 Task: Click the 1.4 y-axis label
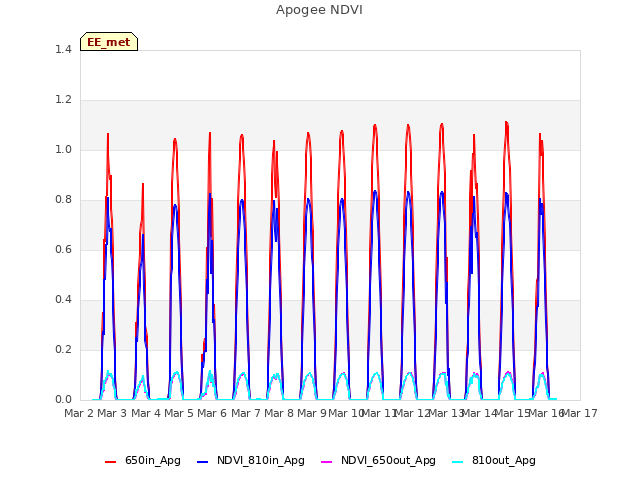pyautogui.click(x=63, y=49)
